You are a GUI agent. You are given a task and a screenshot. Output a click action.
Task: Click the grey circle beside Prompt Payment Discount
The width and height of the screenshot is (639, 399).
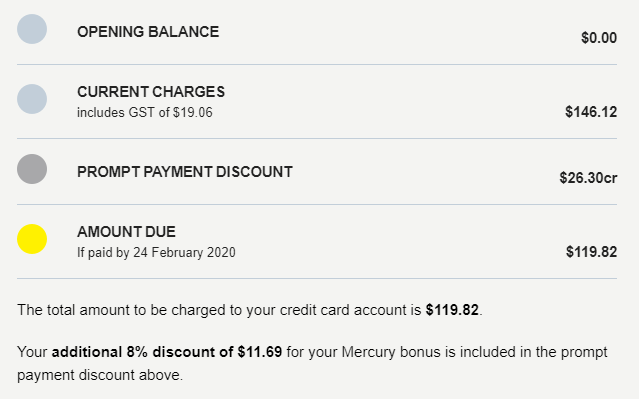pyautogui.click(x=32, y=169)
